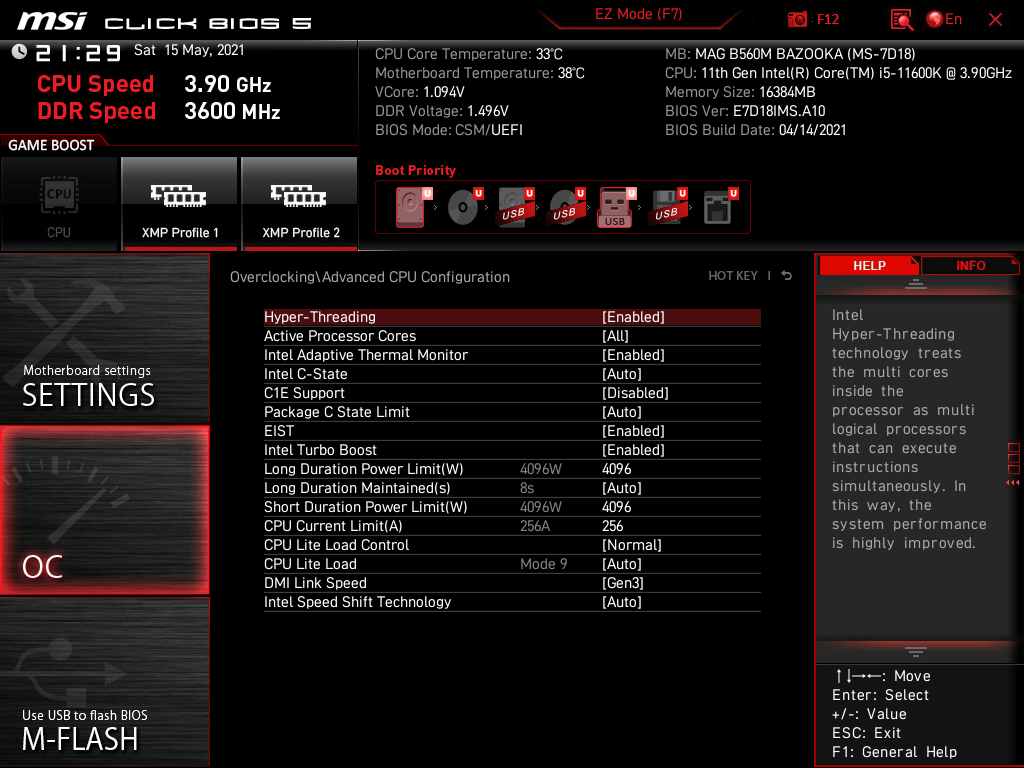Select the USB key boot device icon
Screen dimensions: 1024x768
tap(617, 207)
